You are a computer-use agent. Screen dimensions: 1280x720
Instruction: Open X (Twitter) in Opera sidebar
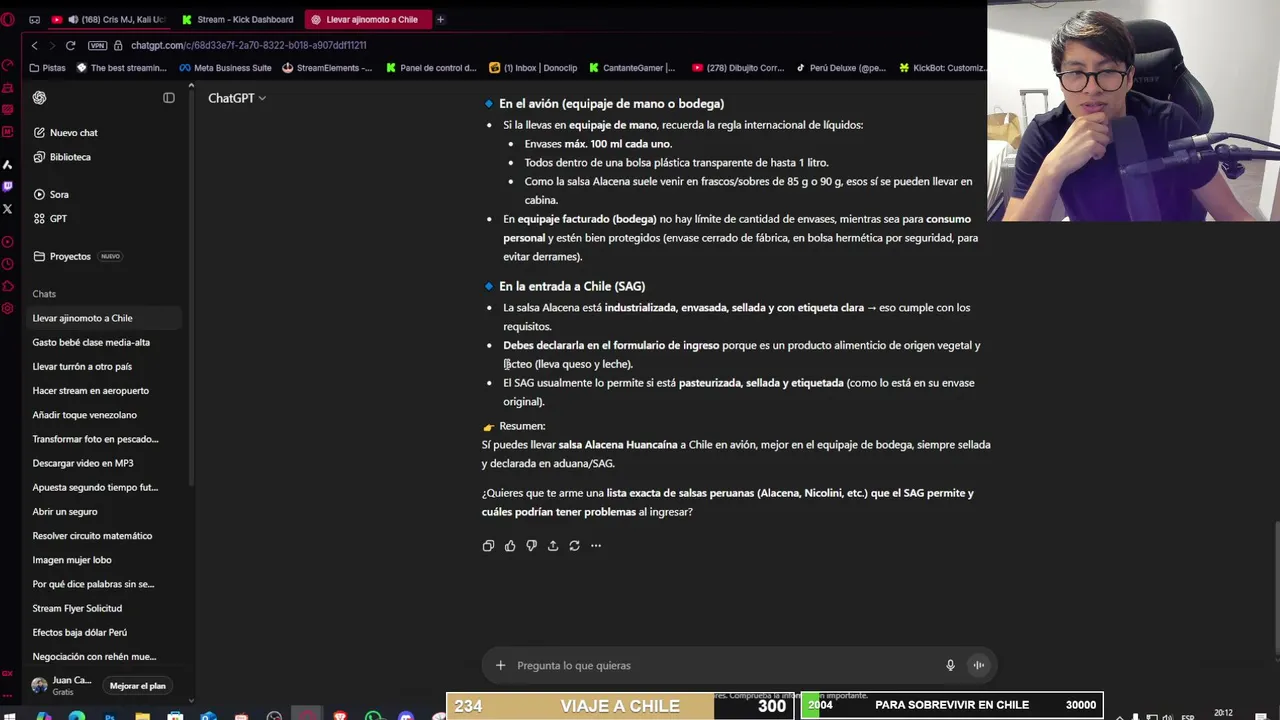tap(8, 209)
